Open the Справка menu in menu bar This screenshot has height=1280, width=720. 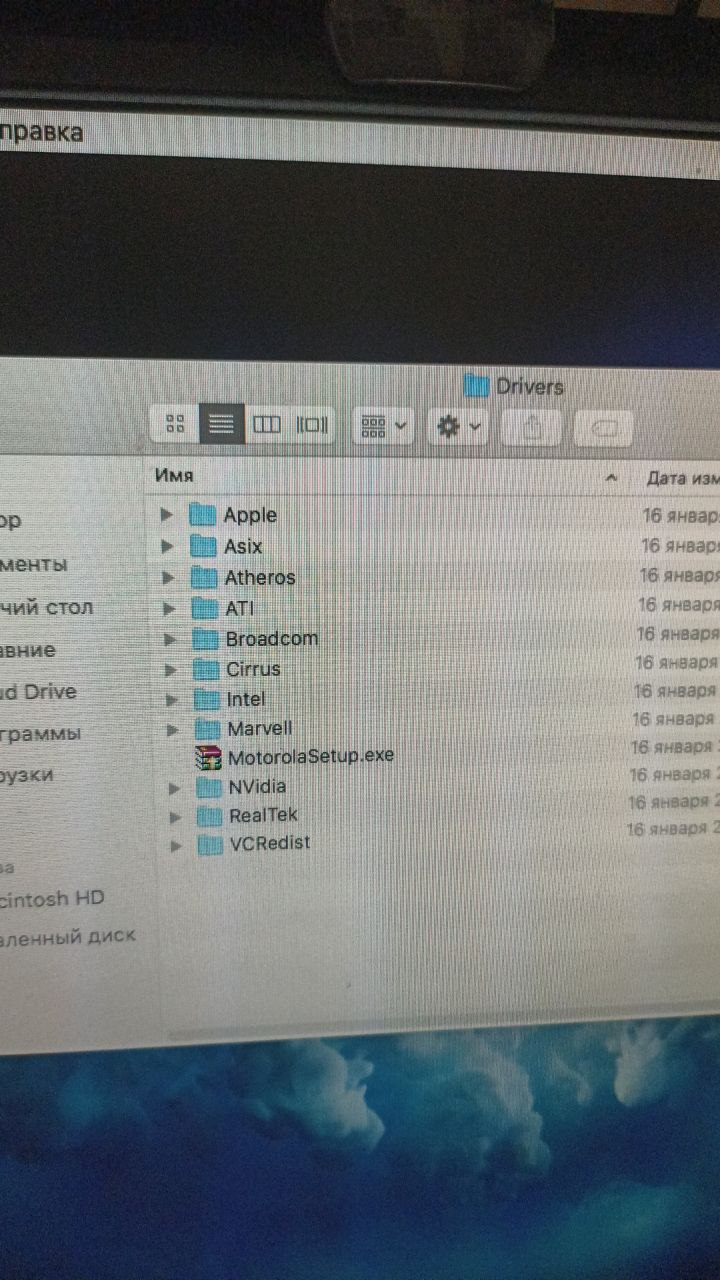point(41,131)
